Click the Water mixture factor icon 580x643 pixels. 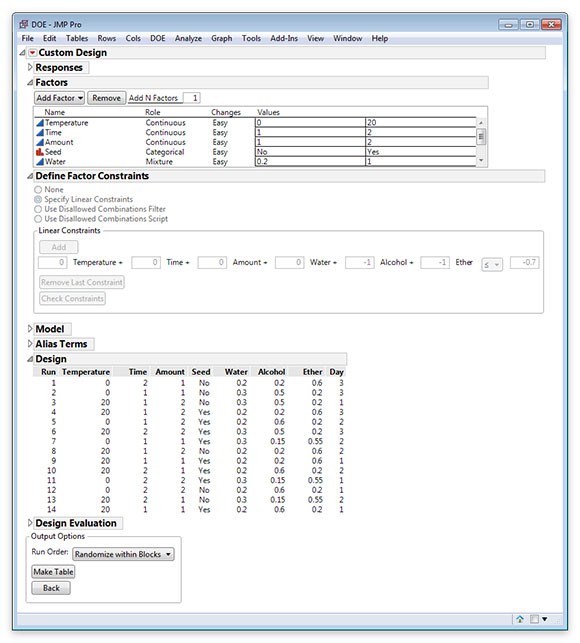[40, 162]
